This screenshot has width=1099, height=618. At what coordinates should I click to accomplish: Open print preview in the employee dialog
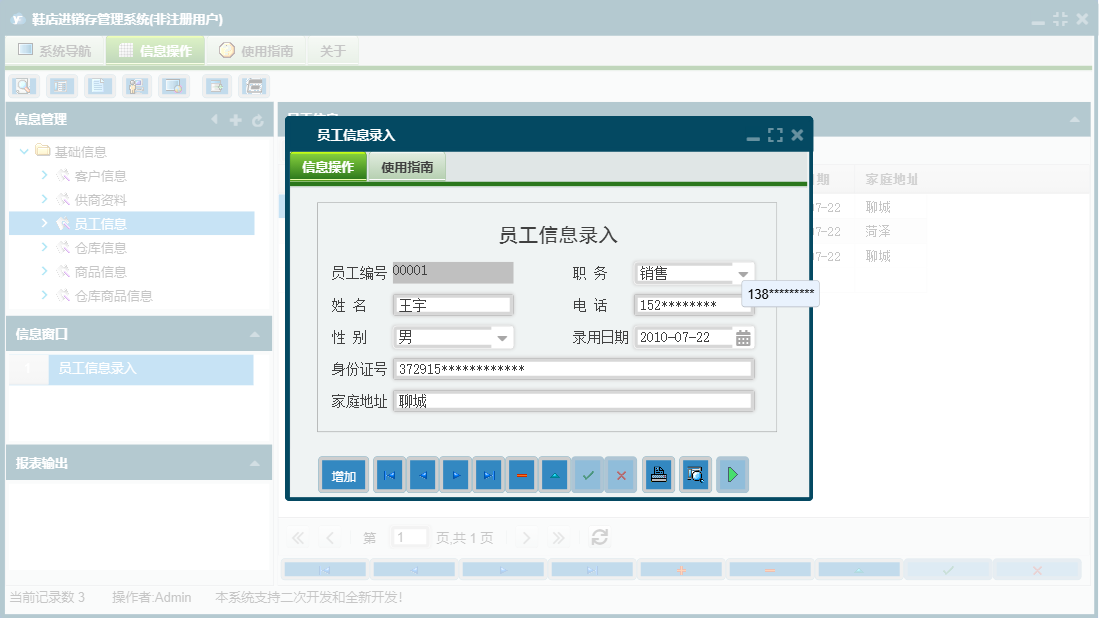click(695, 475)
